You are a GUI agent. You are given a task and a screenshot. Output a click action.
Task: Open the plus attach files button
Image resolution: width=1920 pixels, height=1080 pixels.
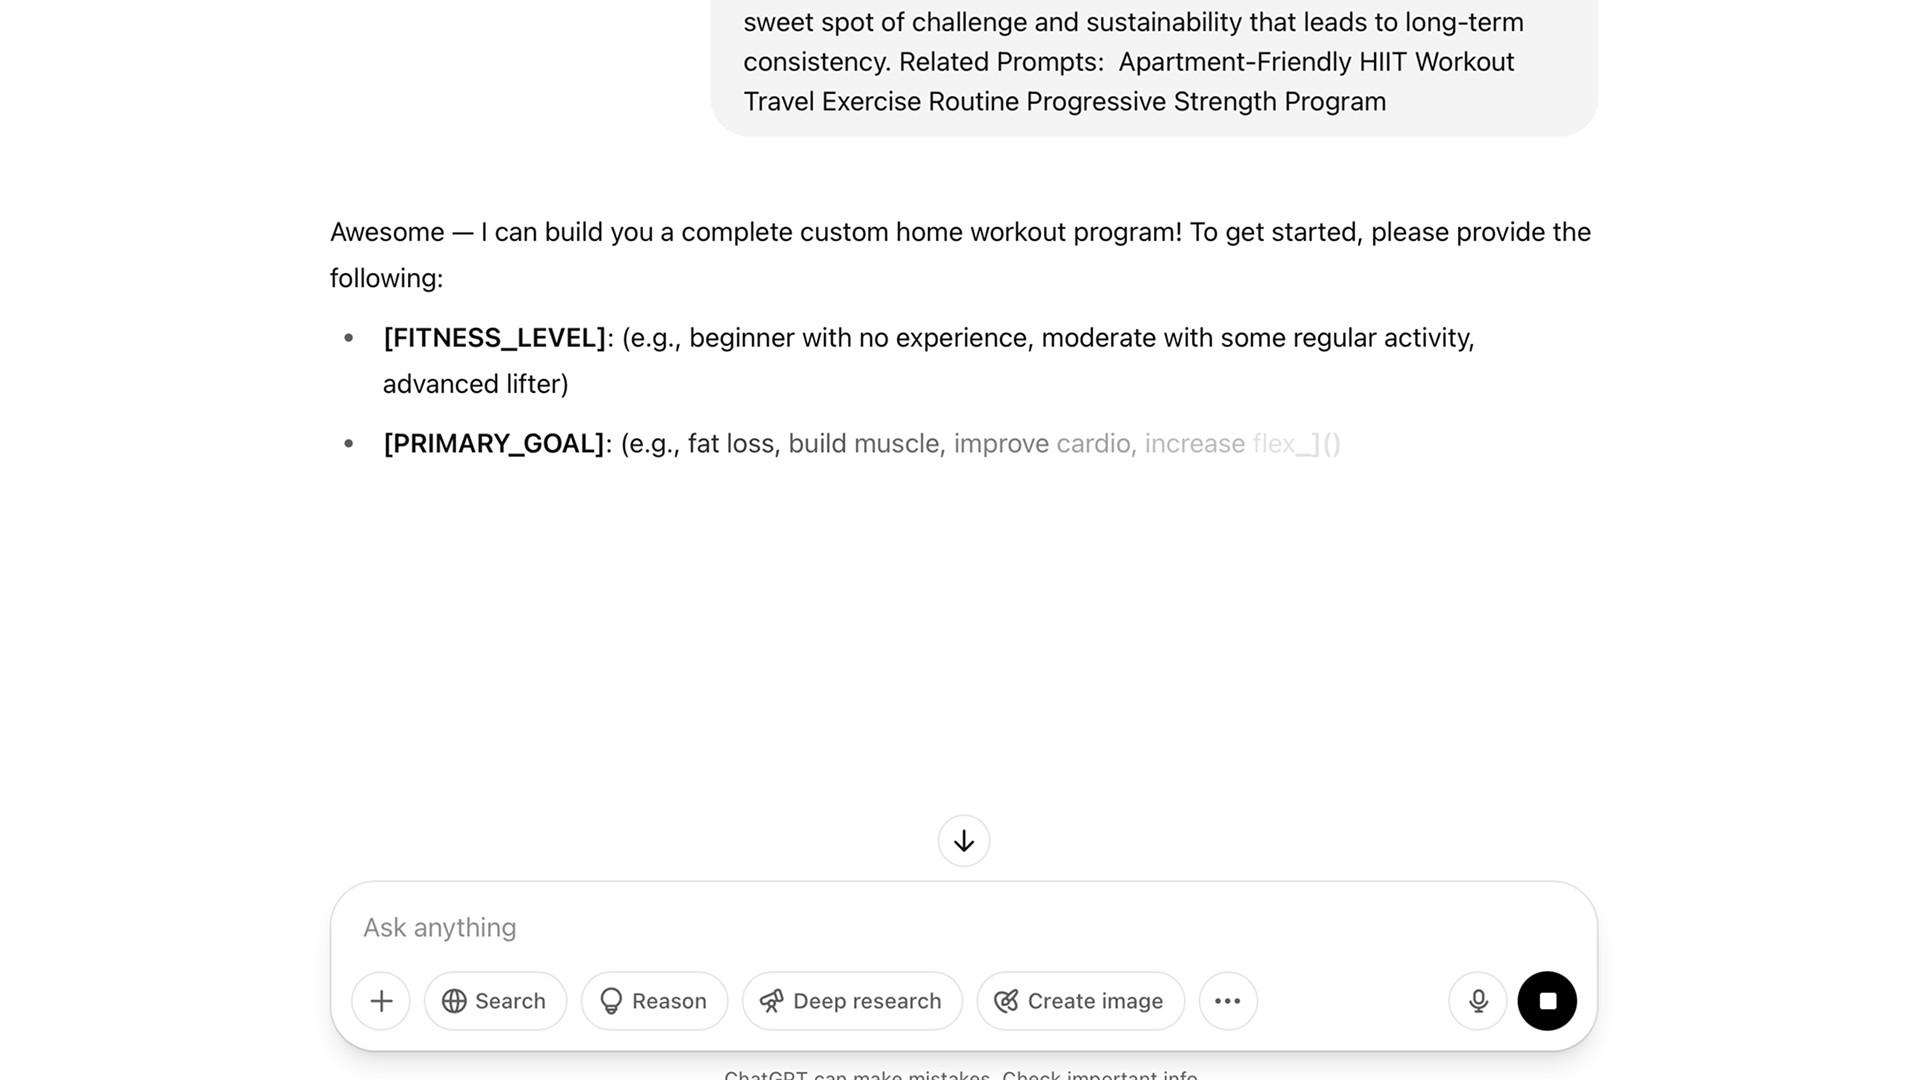tap(381, 1001)
